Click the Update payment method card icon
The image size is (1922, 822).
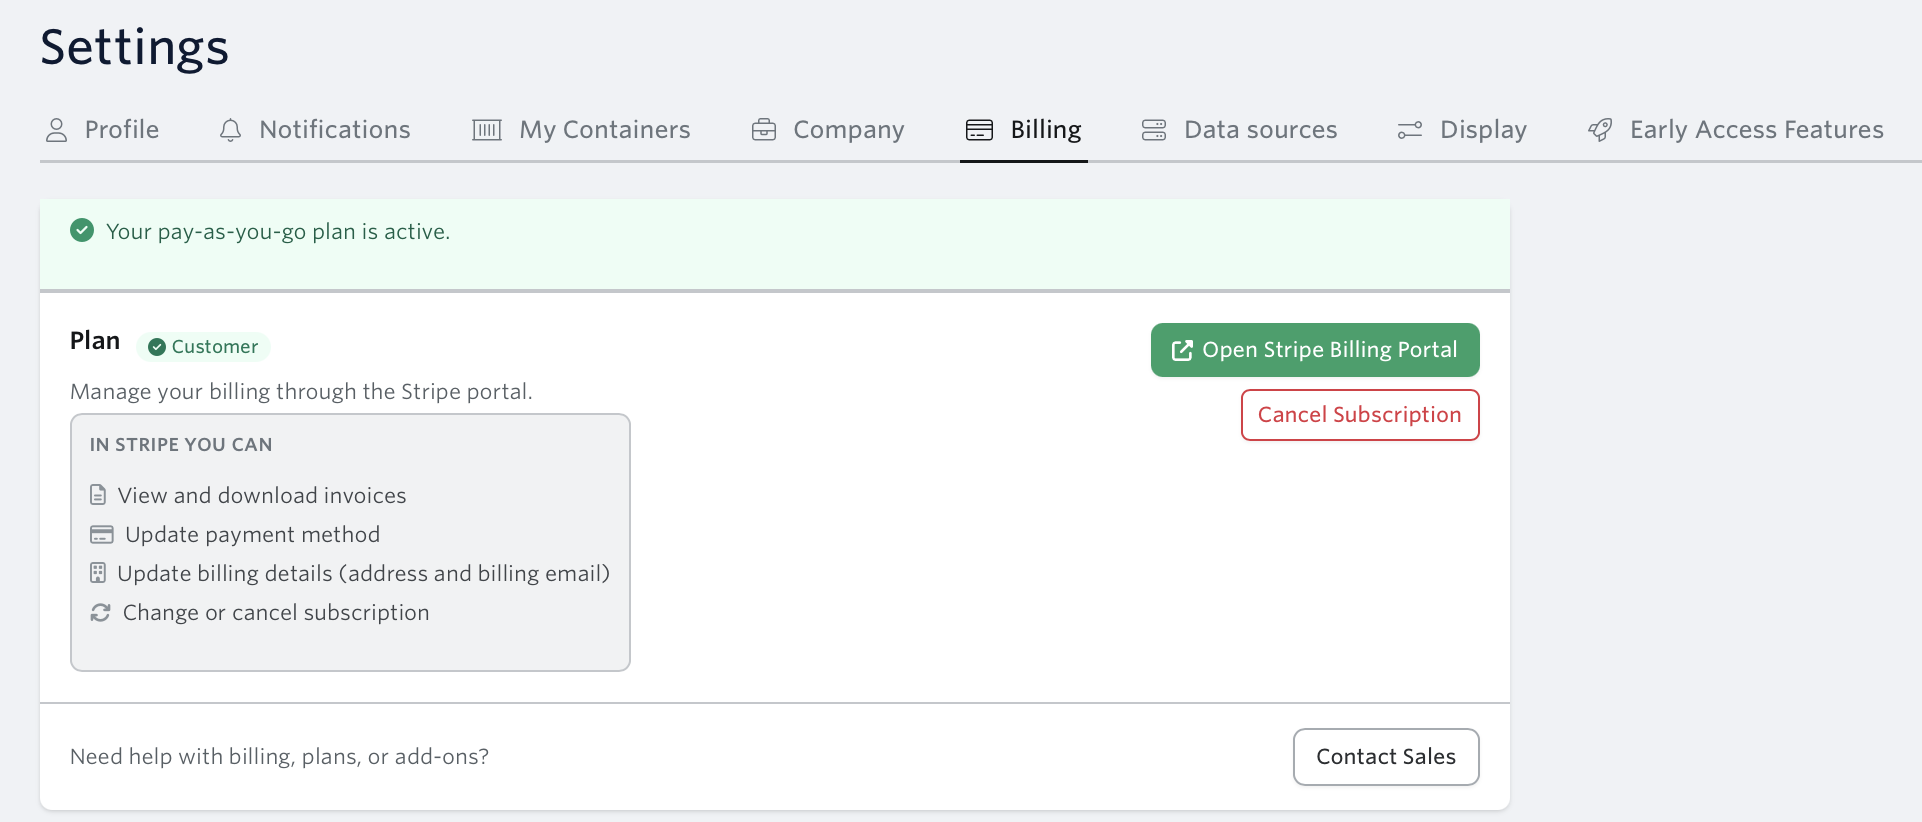tap(102, 534)
